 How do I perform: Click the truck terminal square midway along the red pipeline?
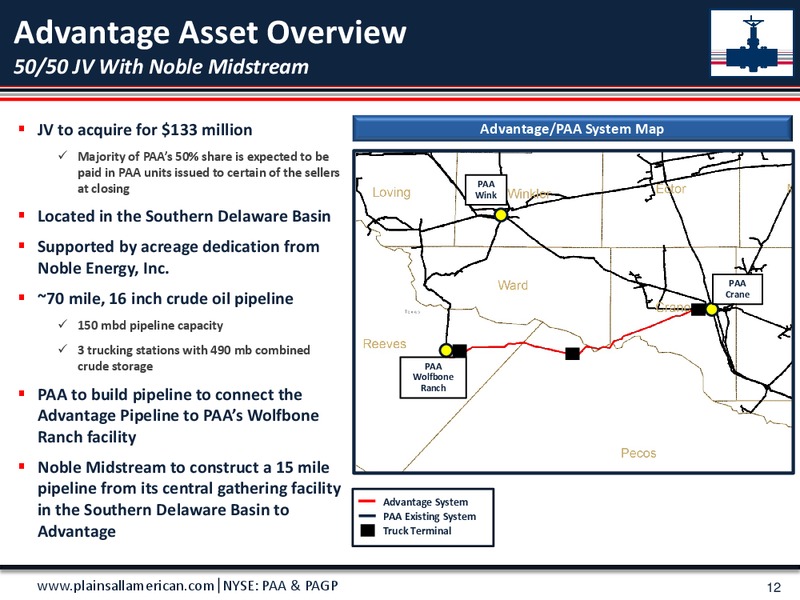pyautogui.click(x=572, y=353)
